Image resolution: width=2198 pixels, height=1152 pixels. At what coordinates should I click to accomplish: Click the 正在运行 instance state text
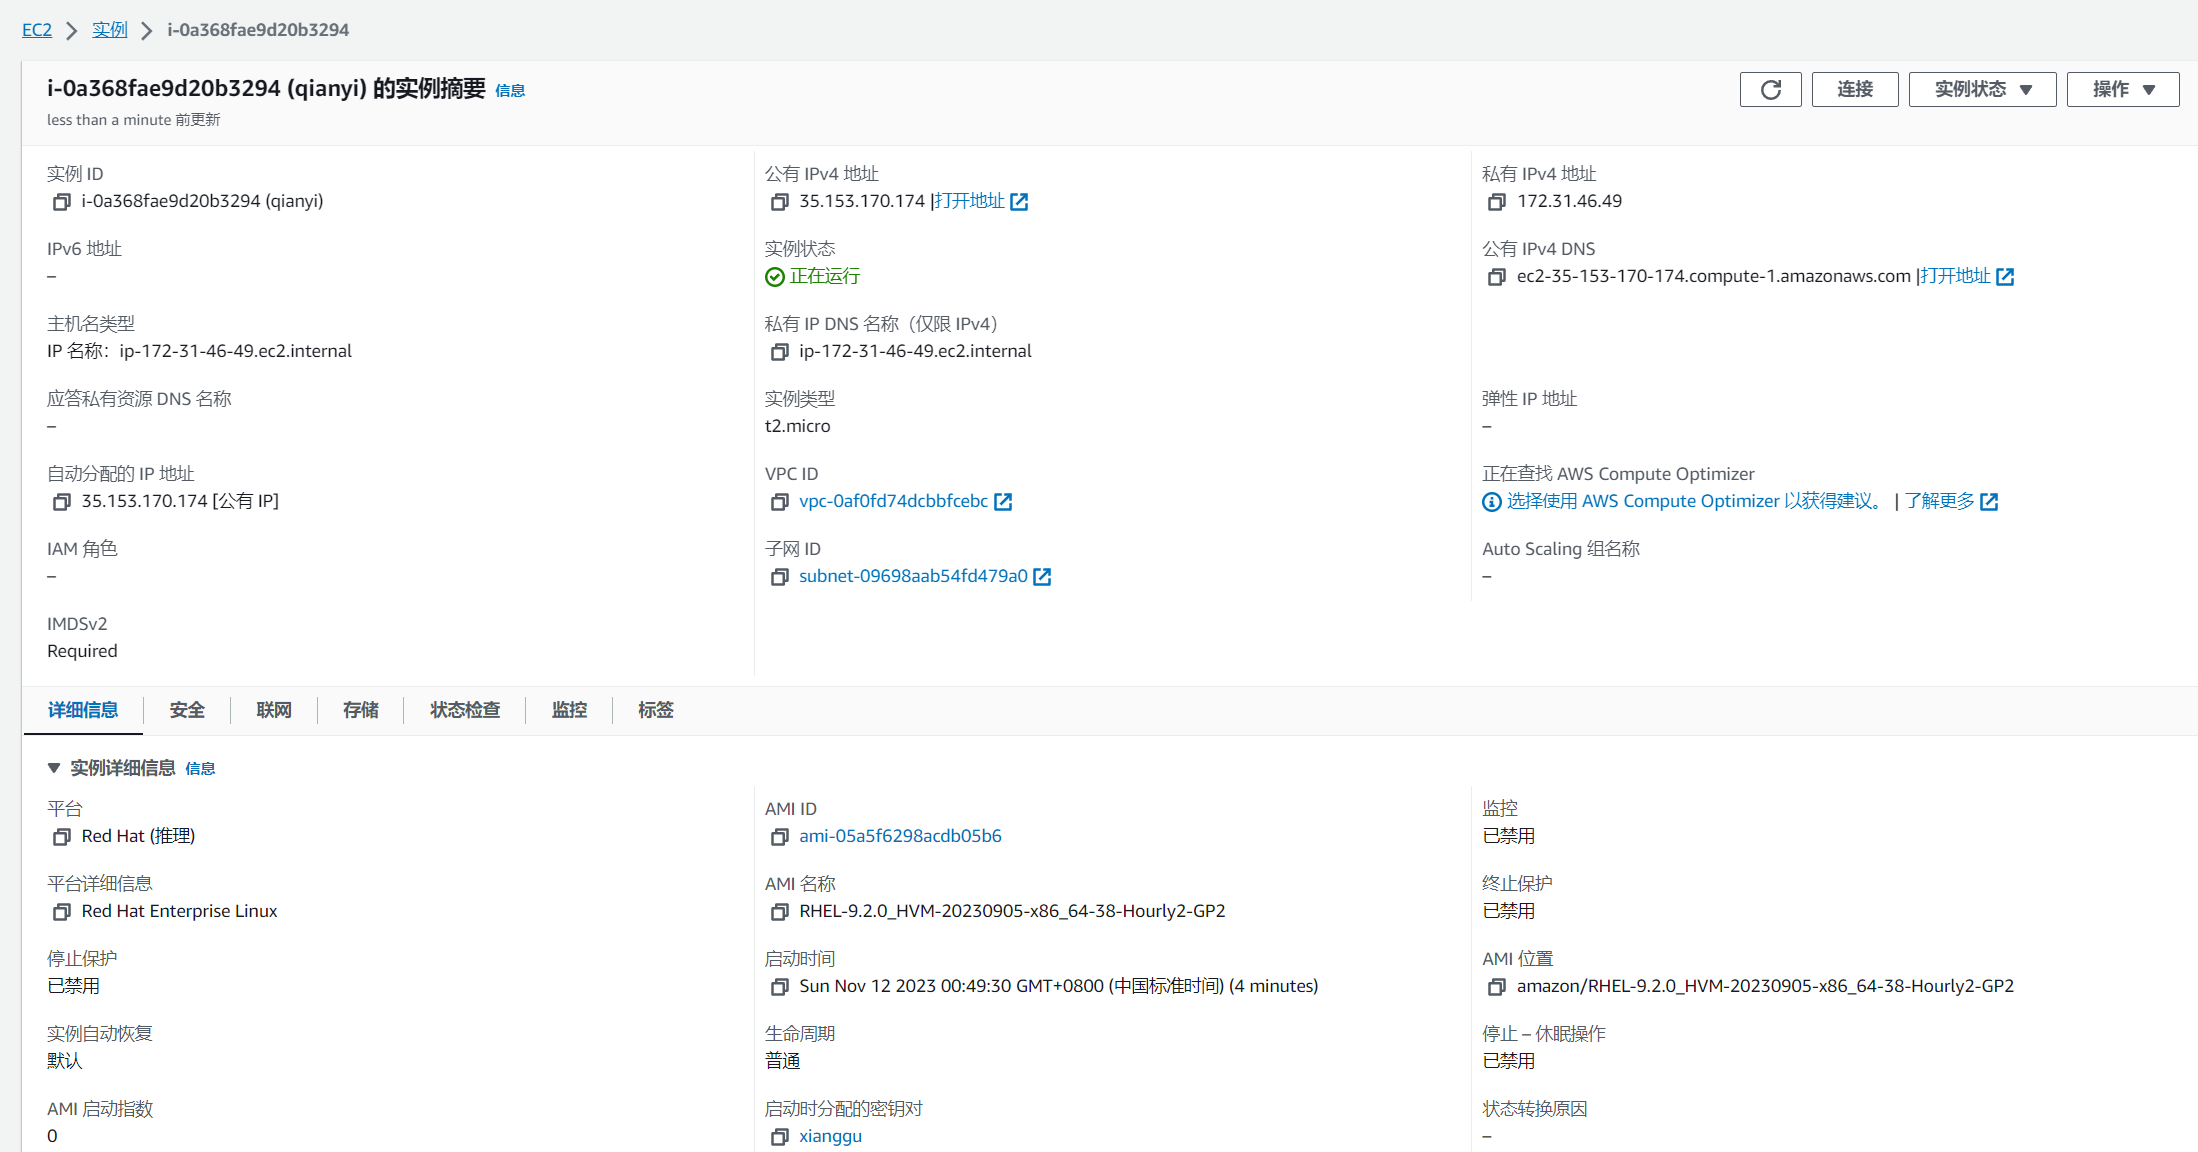pyautogui.click(x=825, y=276)
